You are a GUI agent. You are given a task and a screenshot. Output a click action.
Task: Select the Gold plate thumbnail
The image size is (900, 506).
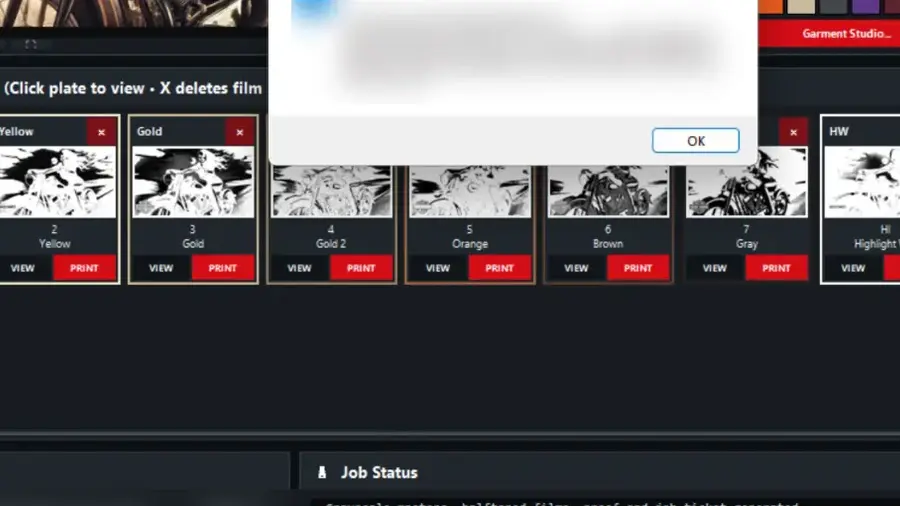point(193,182)
